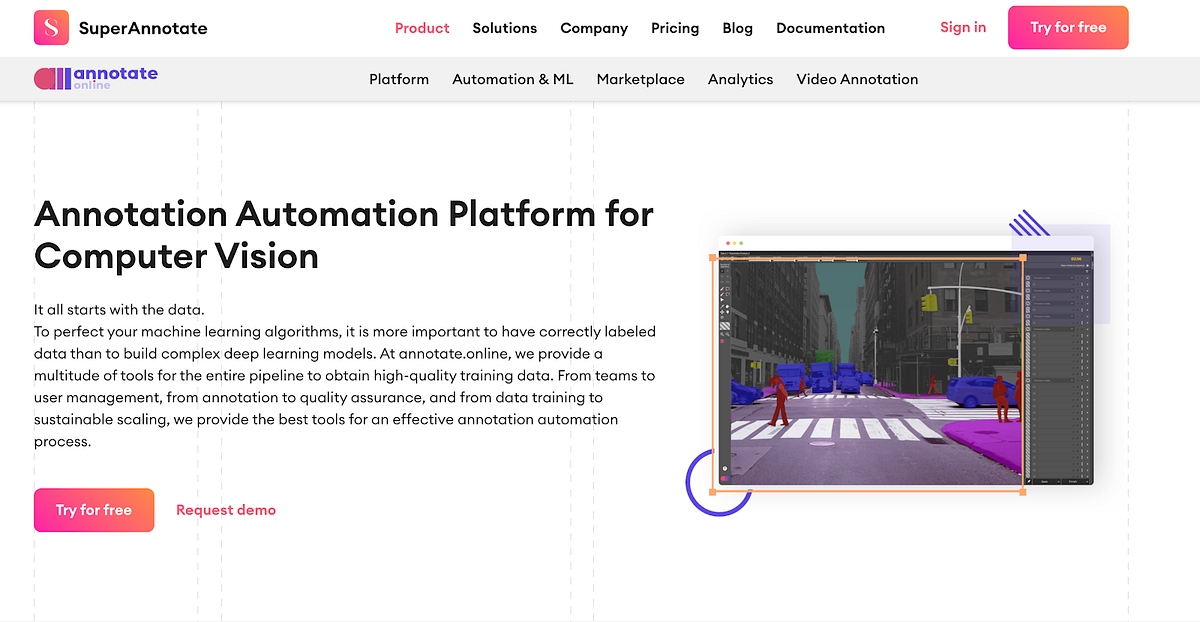
Task: Click the SuperAnnotate S logo icon
Action: (x=51, y=28)
